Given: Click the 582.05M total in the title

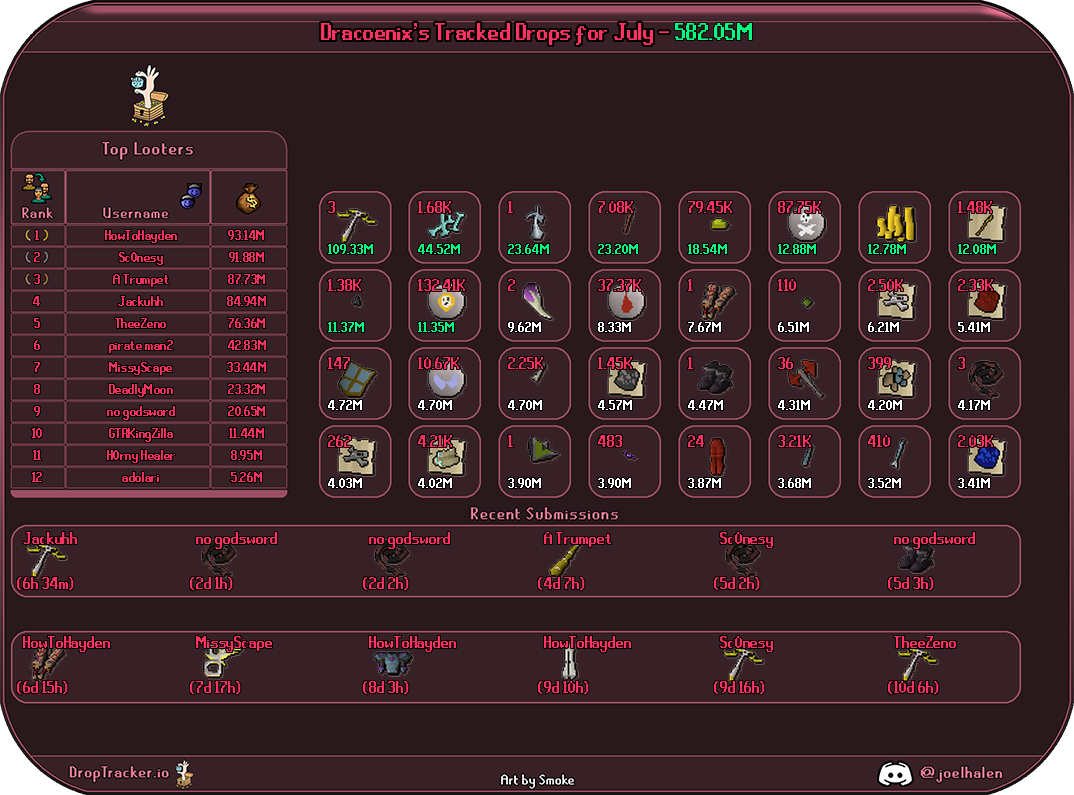Looking at the screenshot, I should point(713,32).
